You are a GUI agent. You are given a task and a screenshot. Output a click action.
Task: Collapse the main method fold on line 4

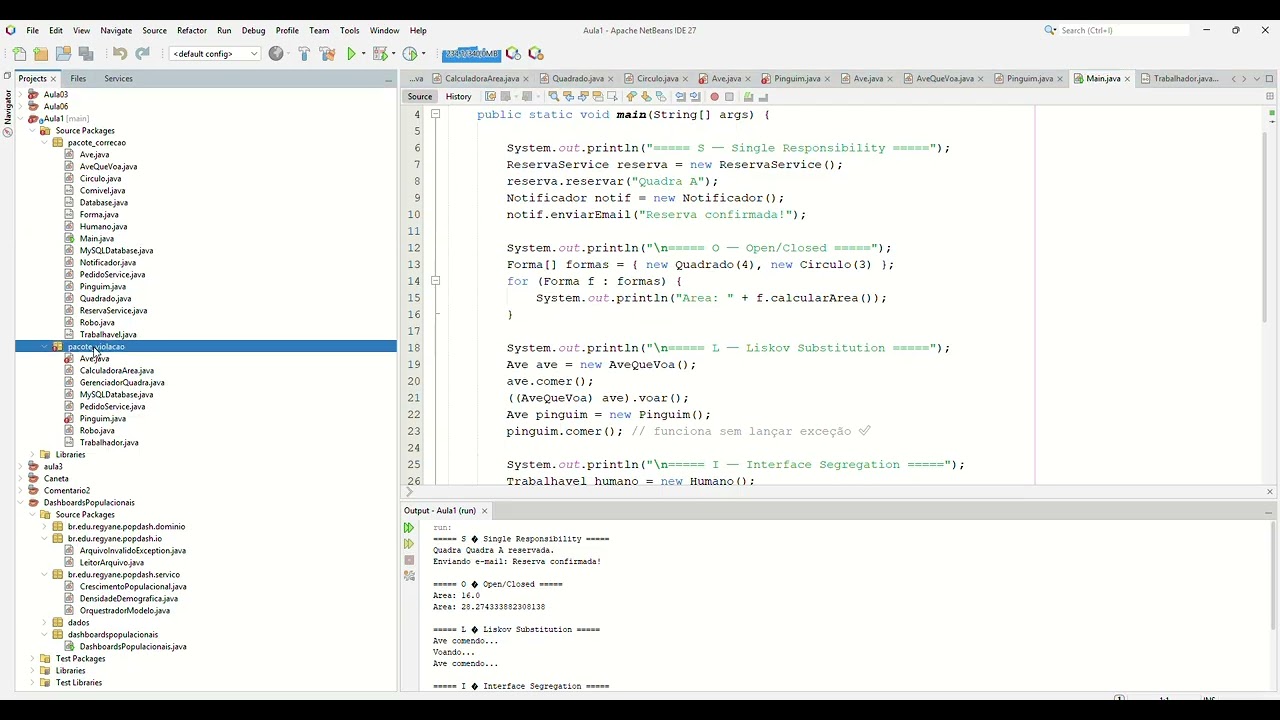[x=435, y=114]
